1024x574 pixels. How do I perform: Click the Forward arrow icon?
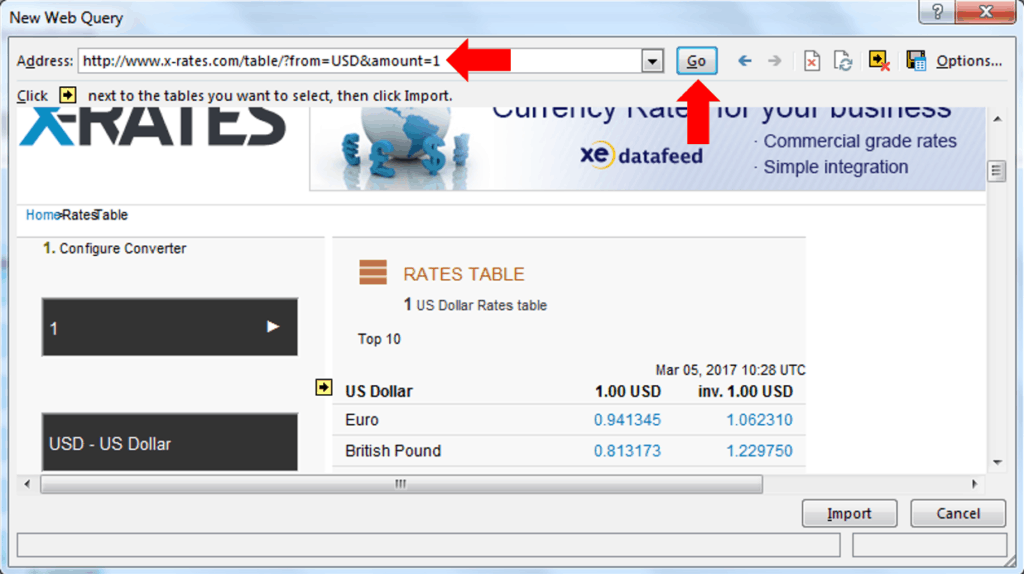coord(774,61)
